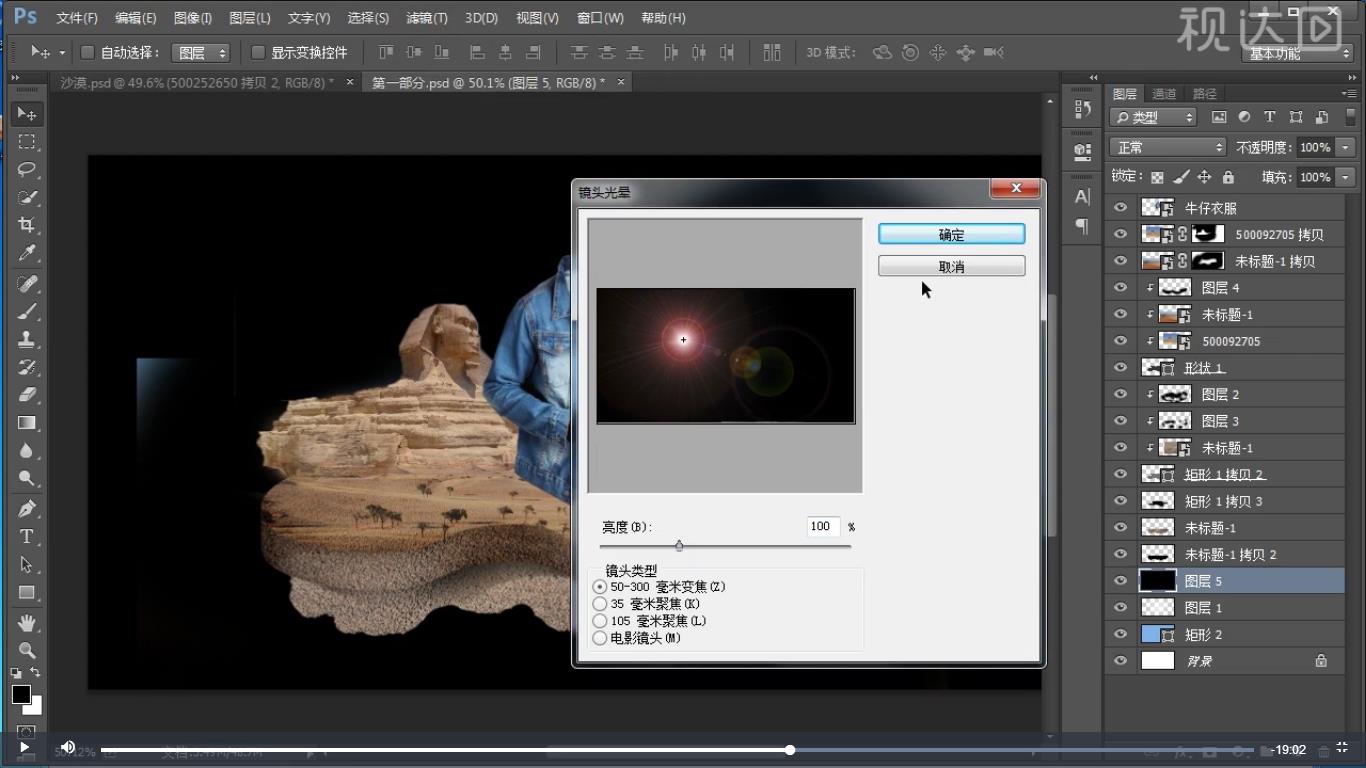Click the 确定 button in lens flare dialog
1366x768 pixels.
tap(951, 234)
